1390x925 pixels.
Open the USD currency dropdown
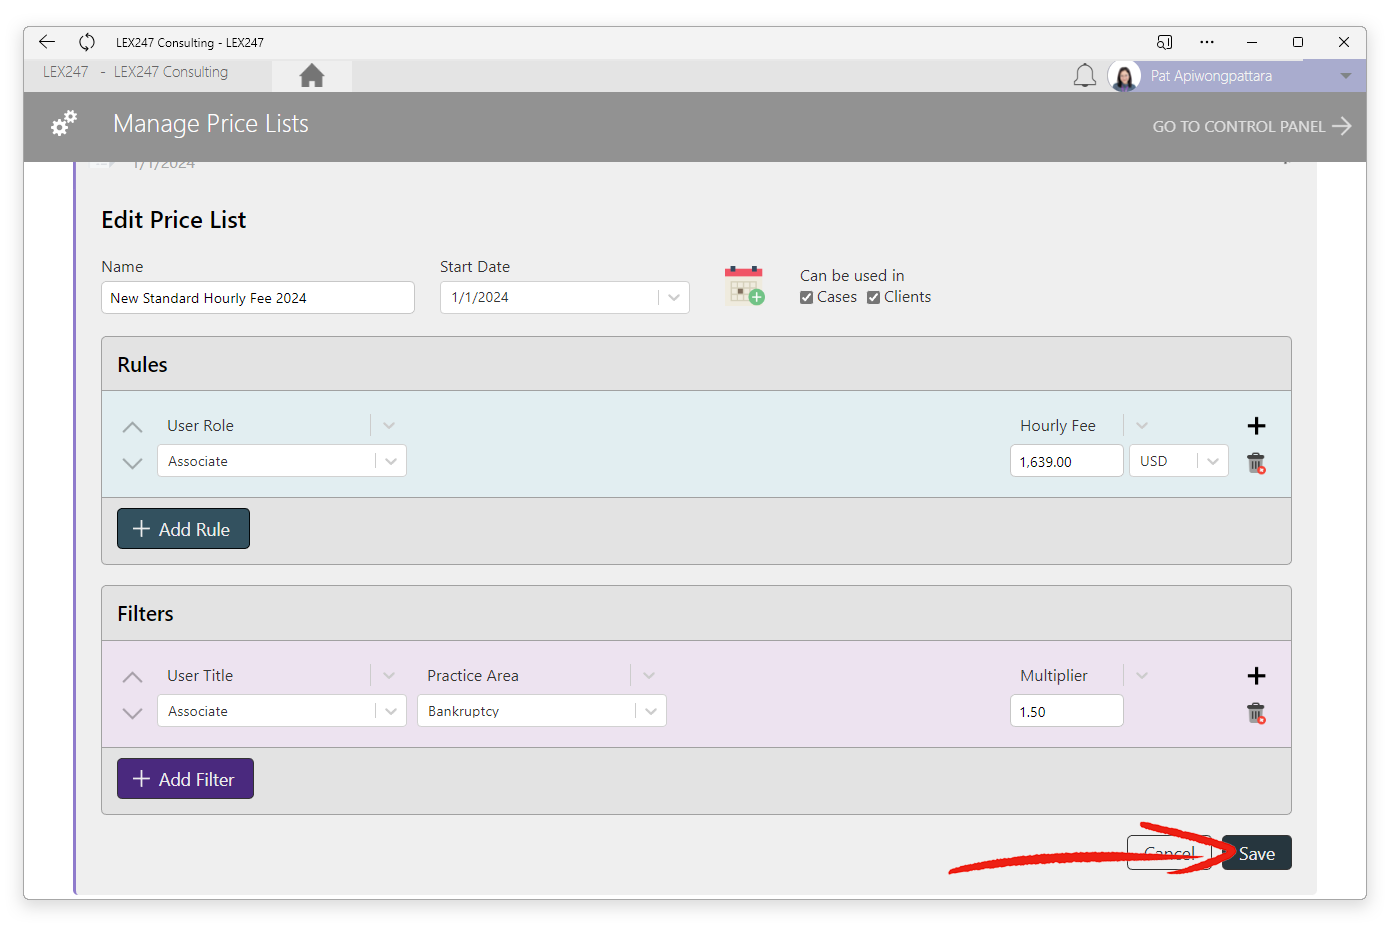(x=1213, y=461)
